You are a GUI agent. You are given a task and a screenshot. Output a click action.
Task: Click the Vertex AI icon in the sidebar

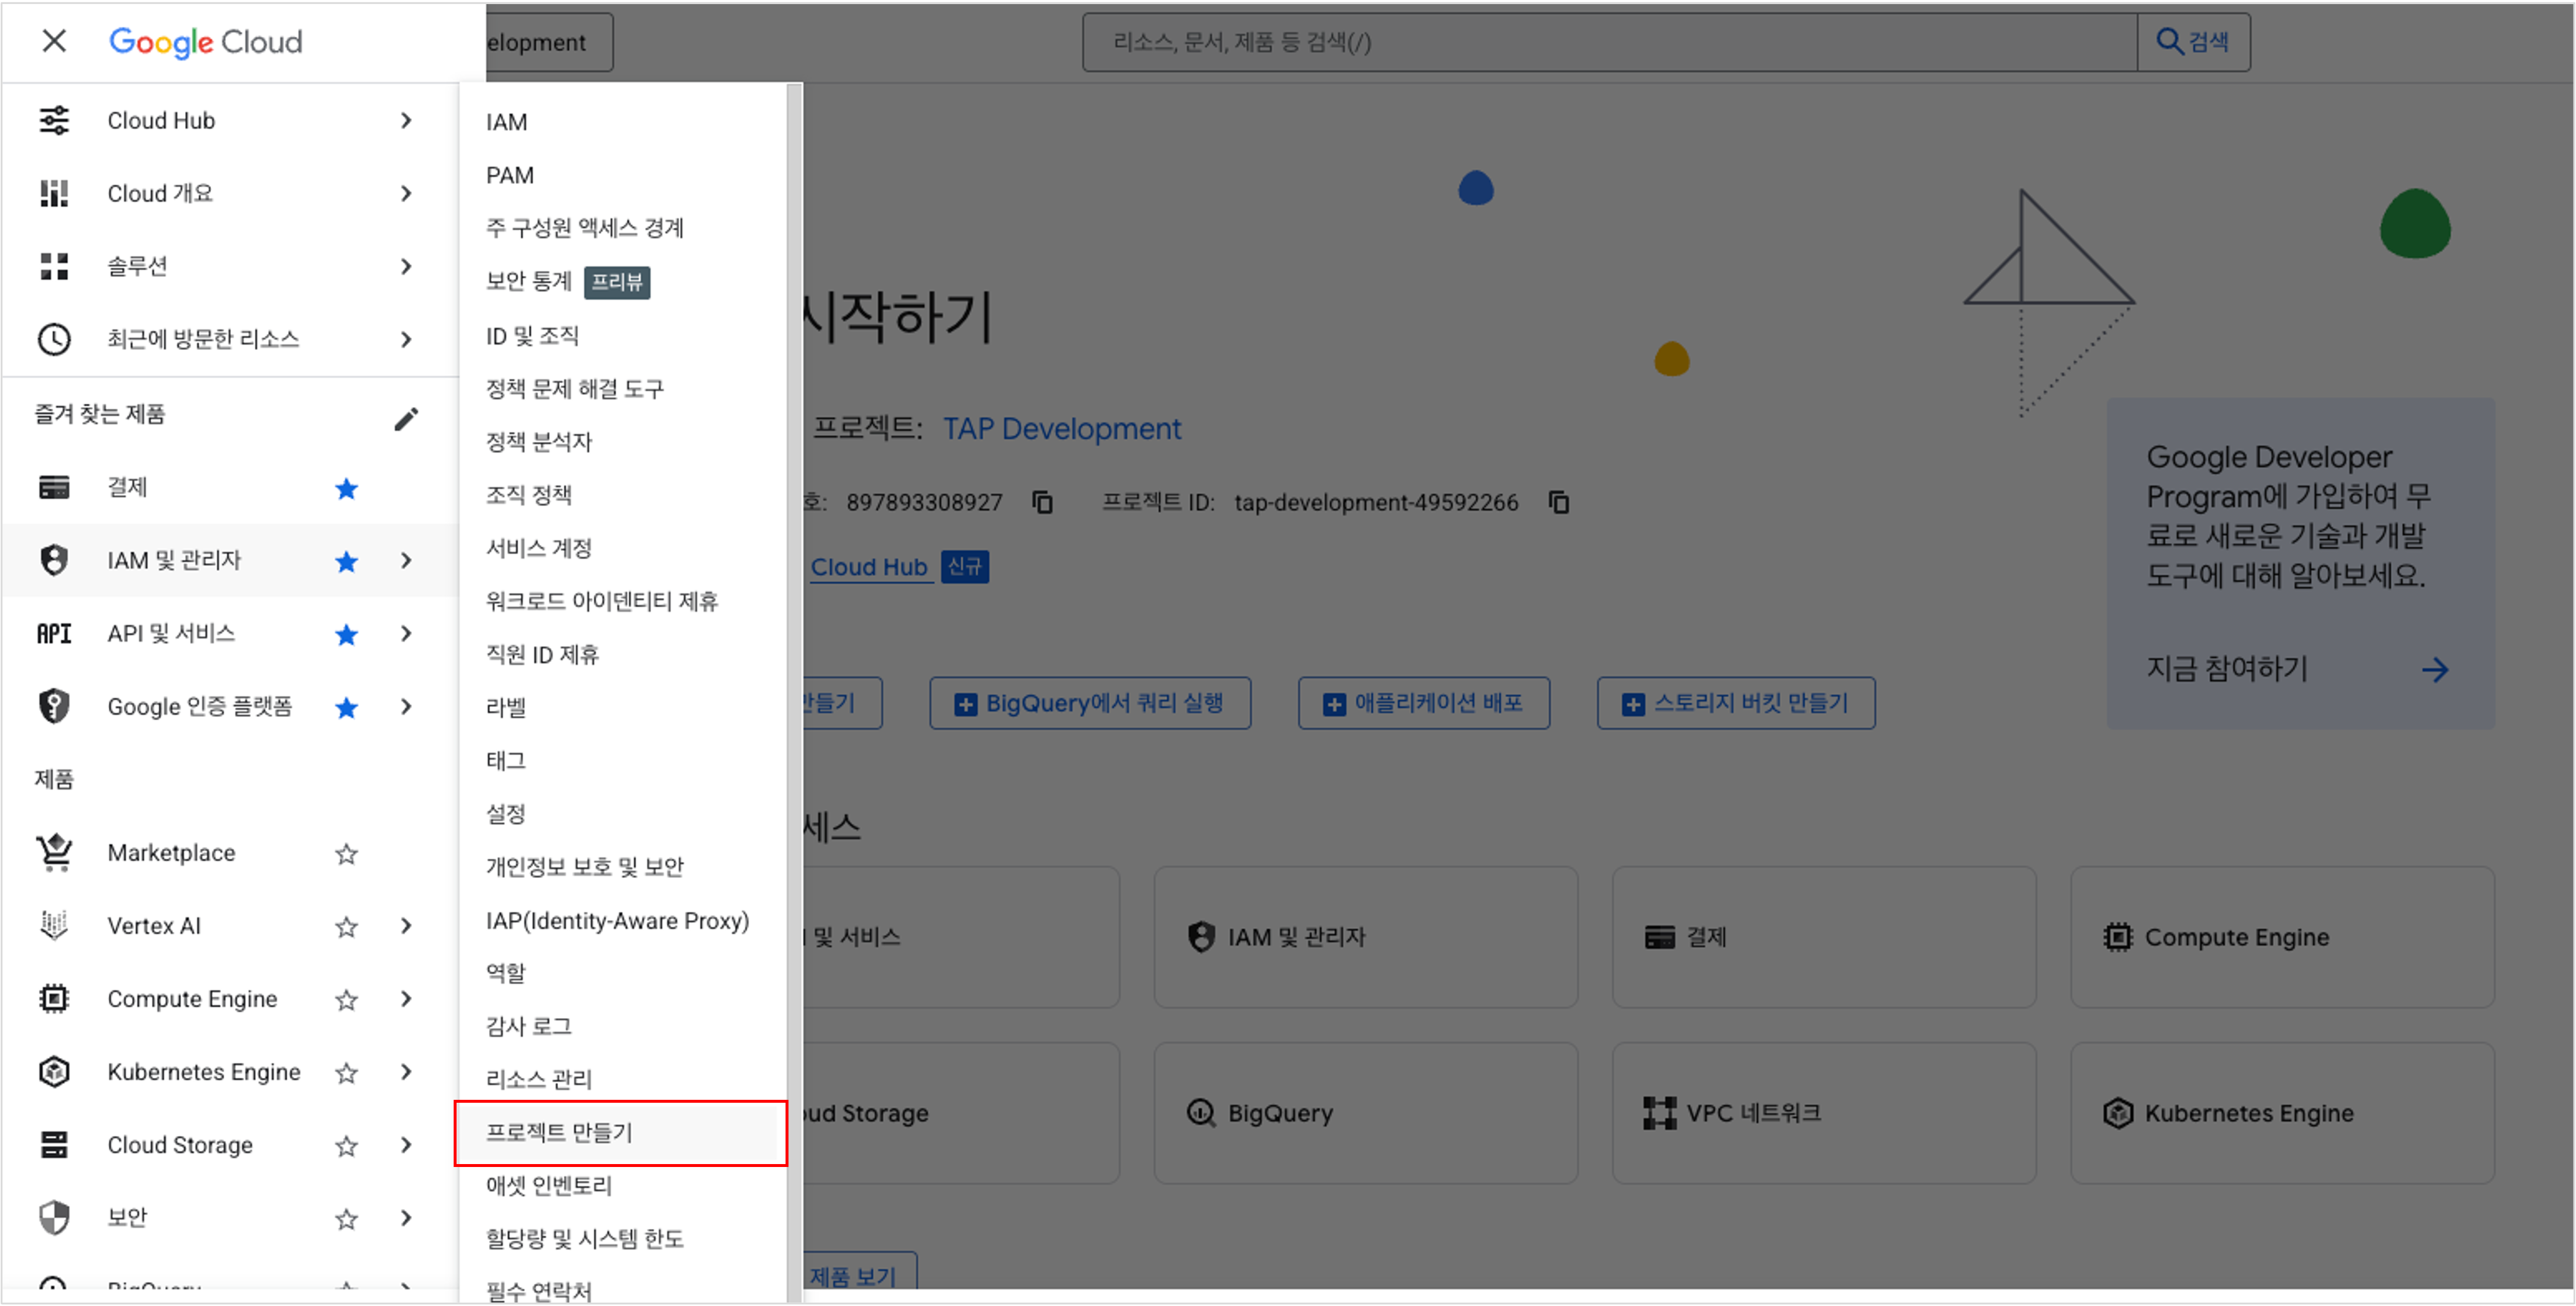54,925
